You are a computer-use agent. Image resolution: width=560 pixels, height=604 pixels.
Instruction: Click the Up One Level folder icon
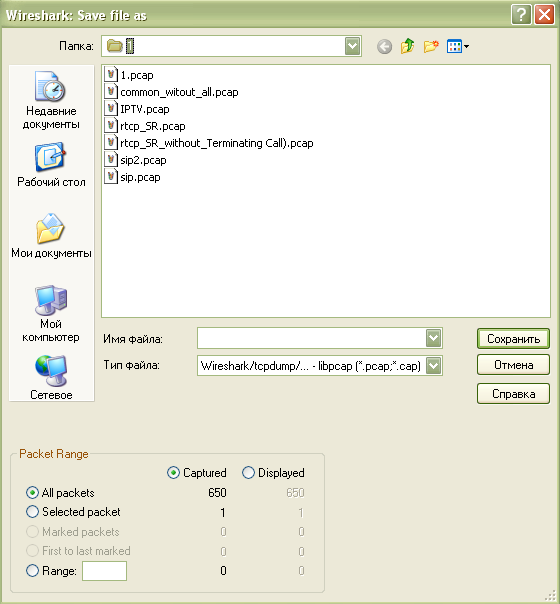click(407, 47)
